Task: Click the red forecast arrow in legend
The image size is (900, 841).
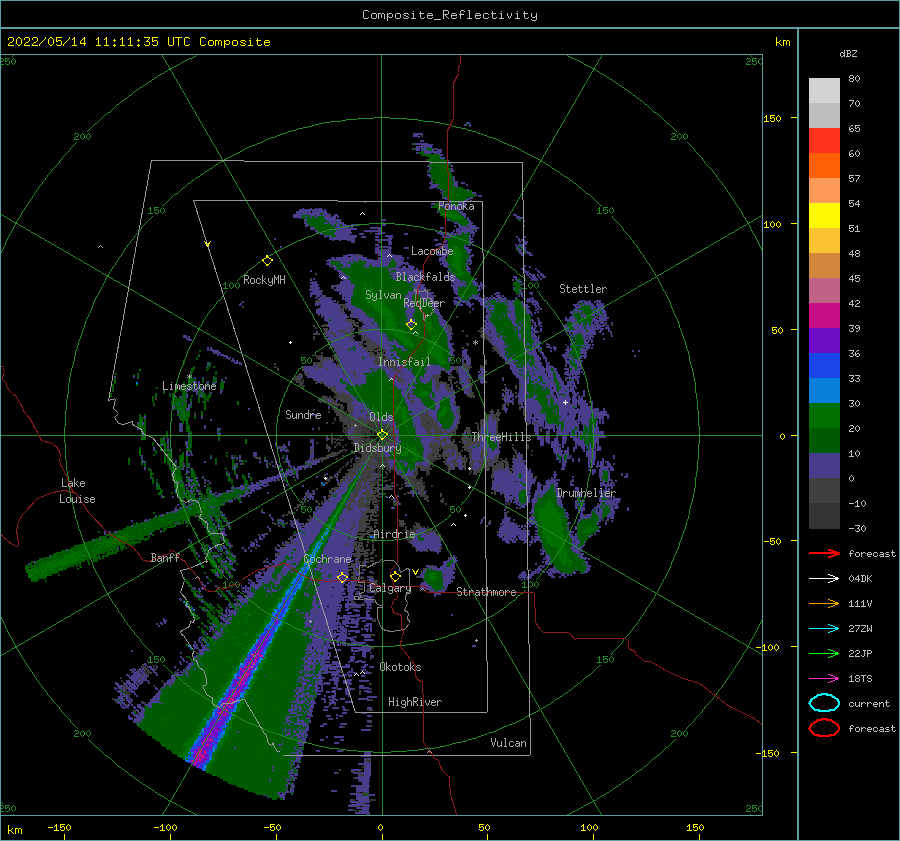Action: [824, 553]
